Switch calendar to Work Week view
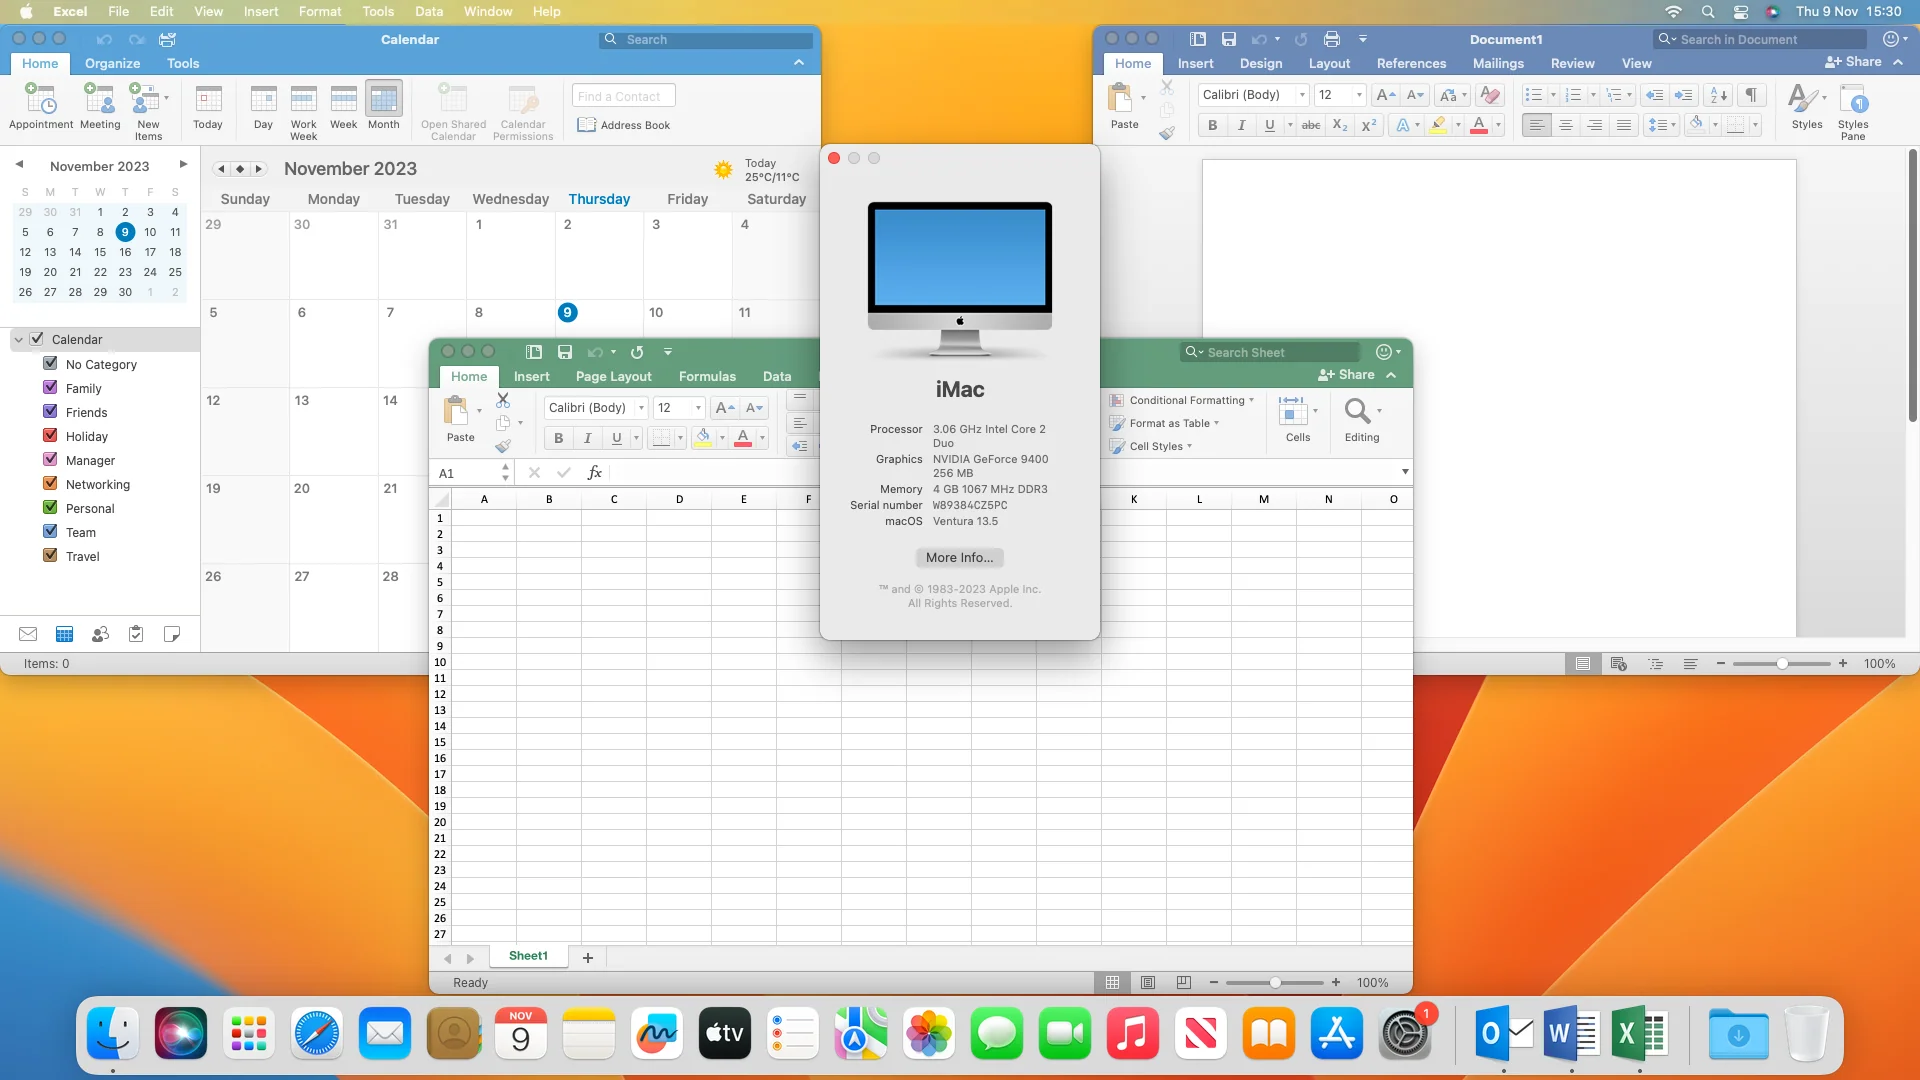 303,110
